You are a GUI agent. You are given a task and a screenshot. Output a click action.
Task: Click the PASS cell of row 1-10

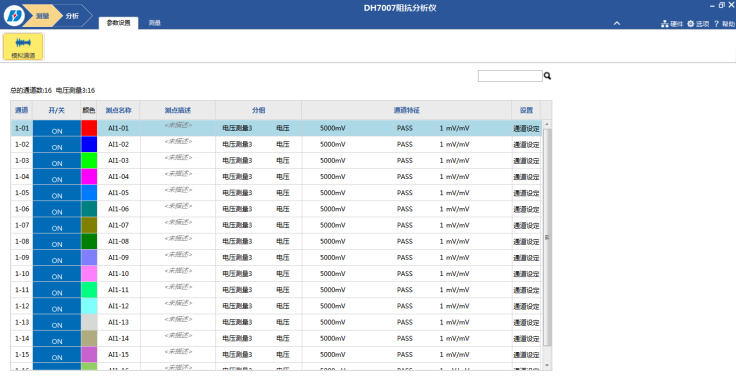point(405,274)
